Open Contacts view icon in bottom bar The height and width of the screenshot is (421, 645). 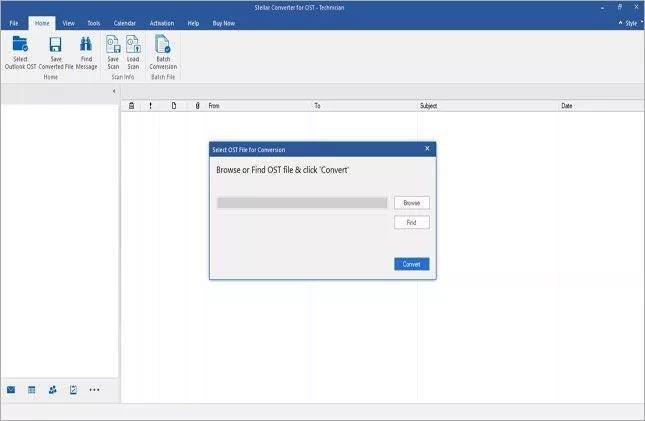click(x=52, y=389)
